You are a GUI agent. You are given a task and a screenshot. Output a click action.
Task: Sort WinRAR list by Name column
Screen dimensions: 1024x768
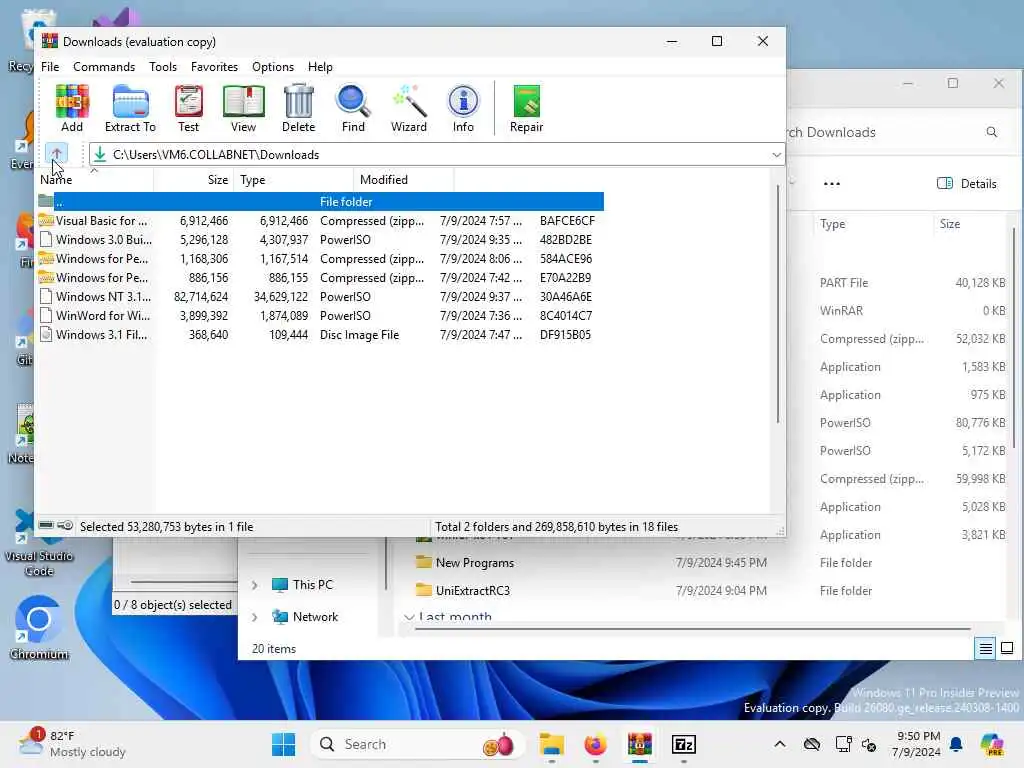[95, 180]
